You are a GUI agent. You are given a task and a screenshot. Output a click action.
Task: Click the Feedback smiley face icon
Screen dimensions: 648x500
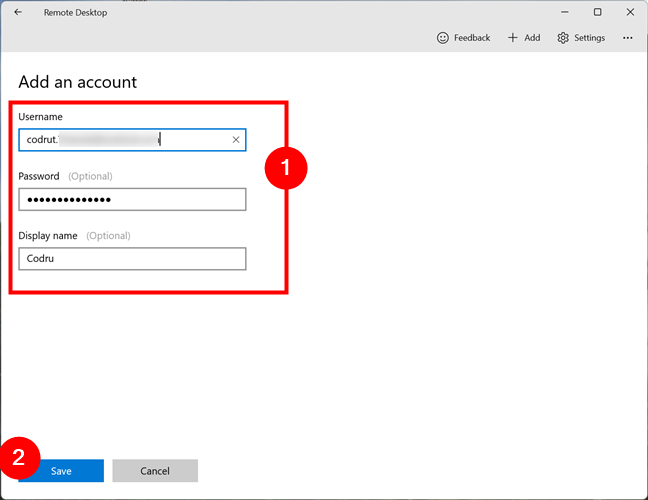(x=443, y=38)
